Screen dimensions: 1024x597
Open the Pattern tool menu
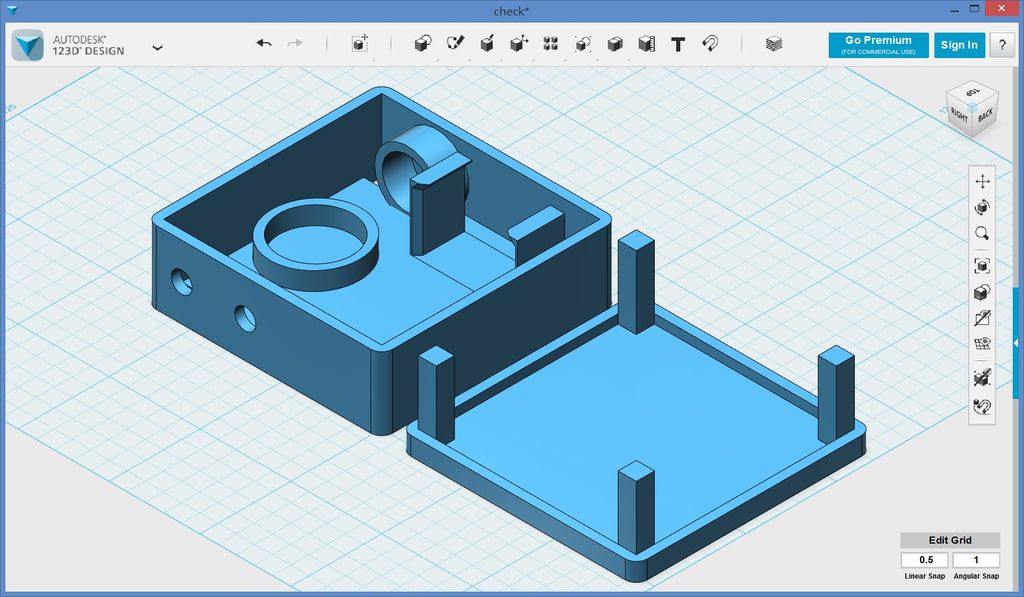coord(551,44)
